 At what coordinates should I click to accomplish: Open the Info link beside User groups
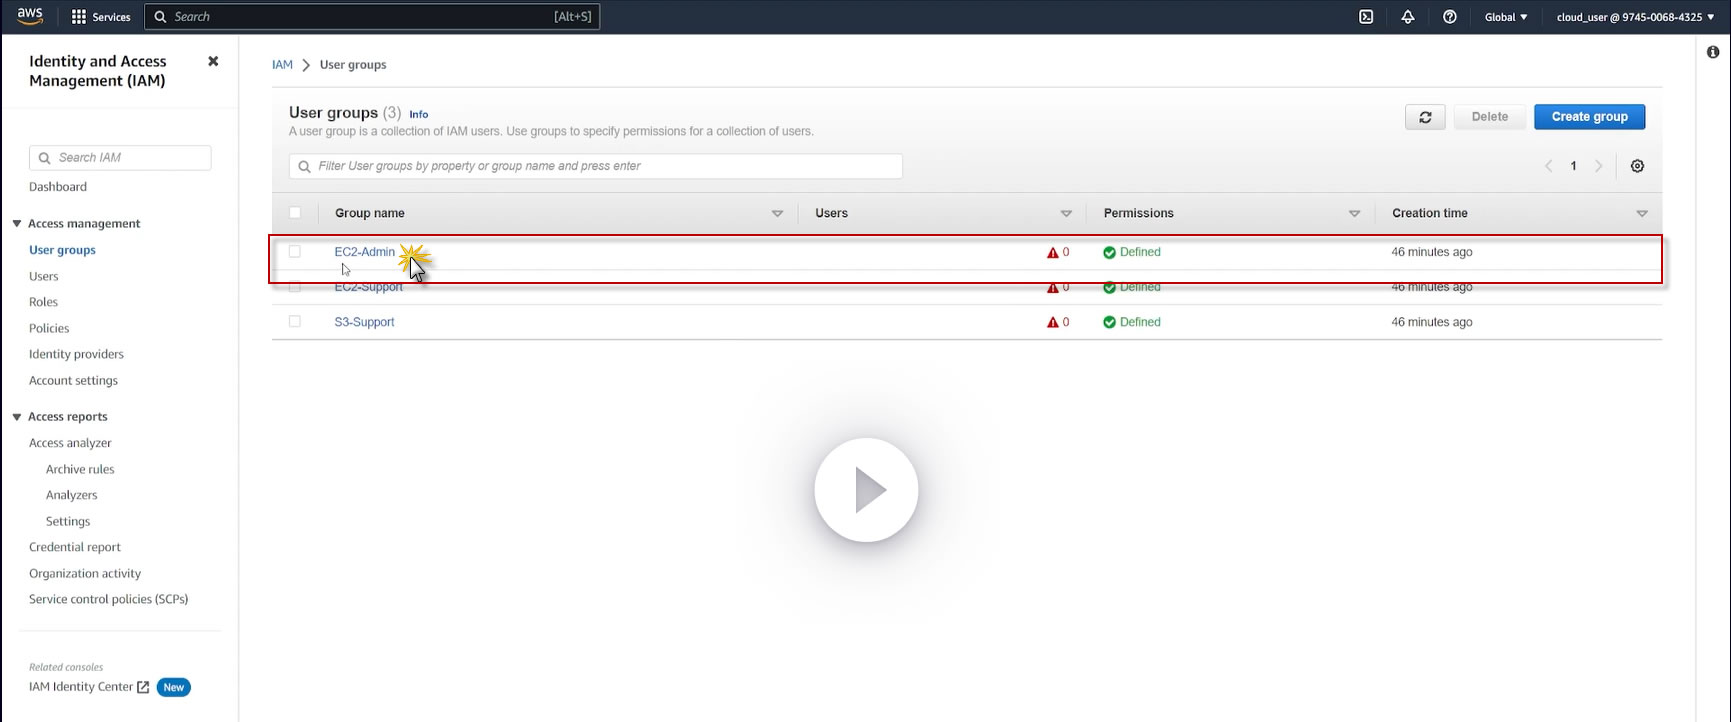coord(418,114)
